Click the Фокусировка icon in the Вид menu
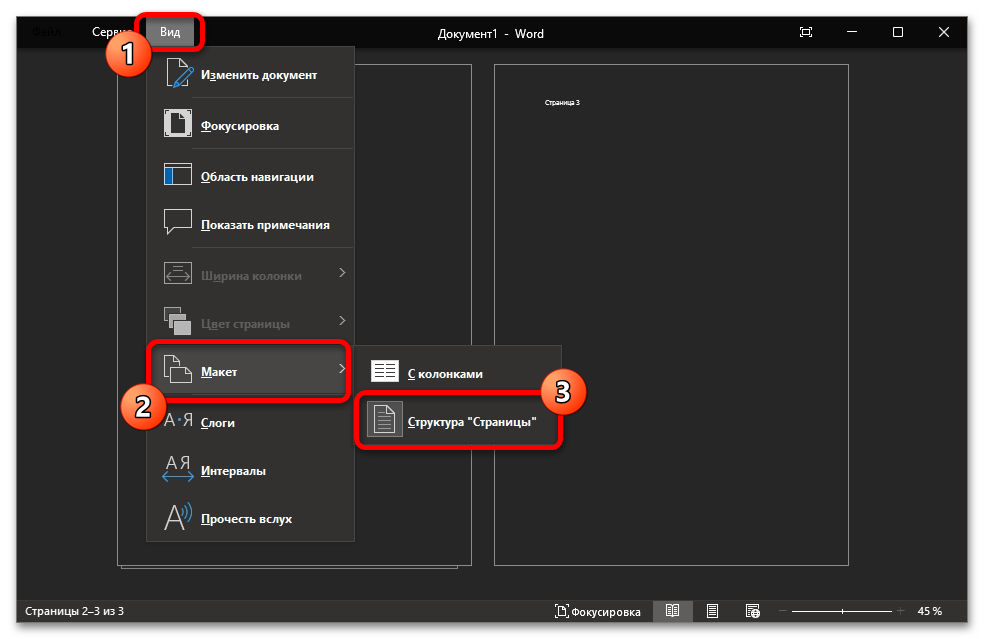 (x=177, y=126)
